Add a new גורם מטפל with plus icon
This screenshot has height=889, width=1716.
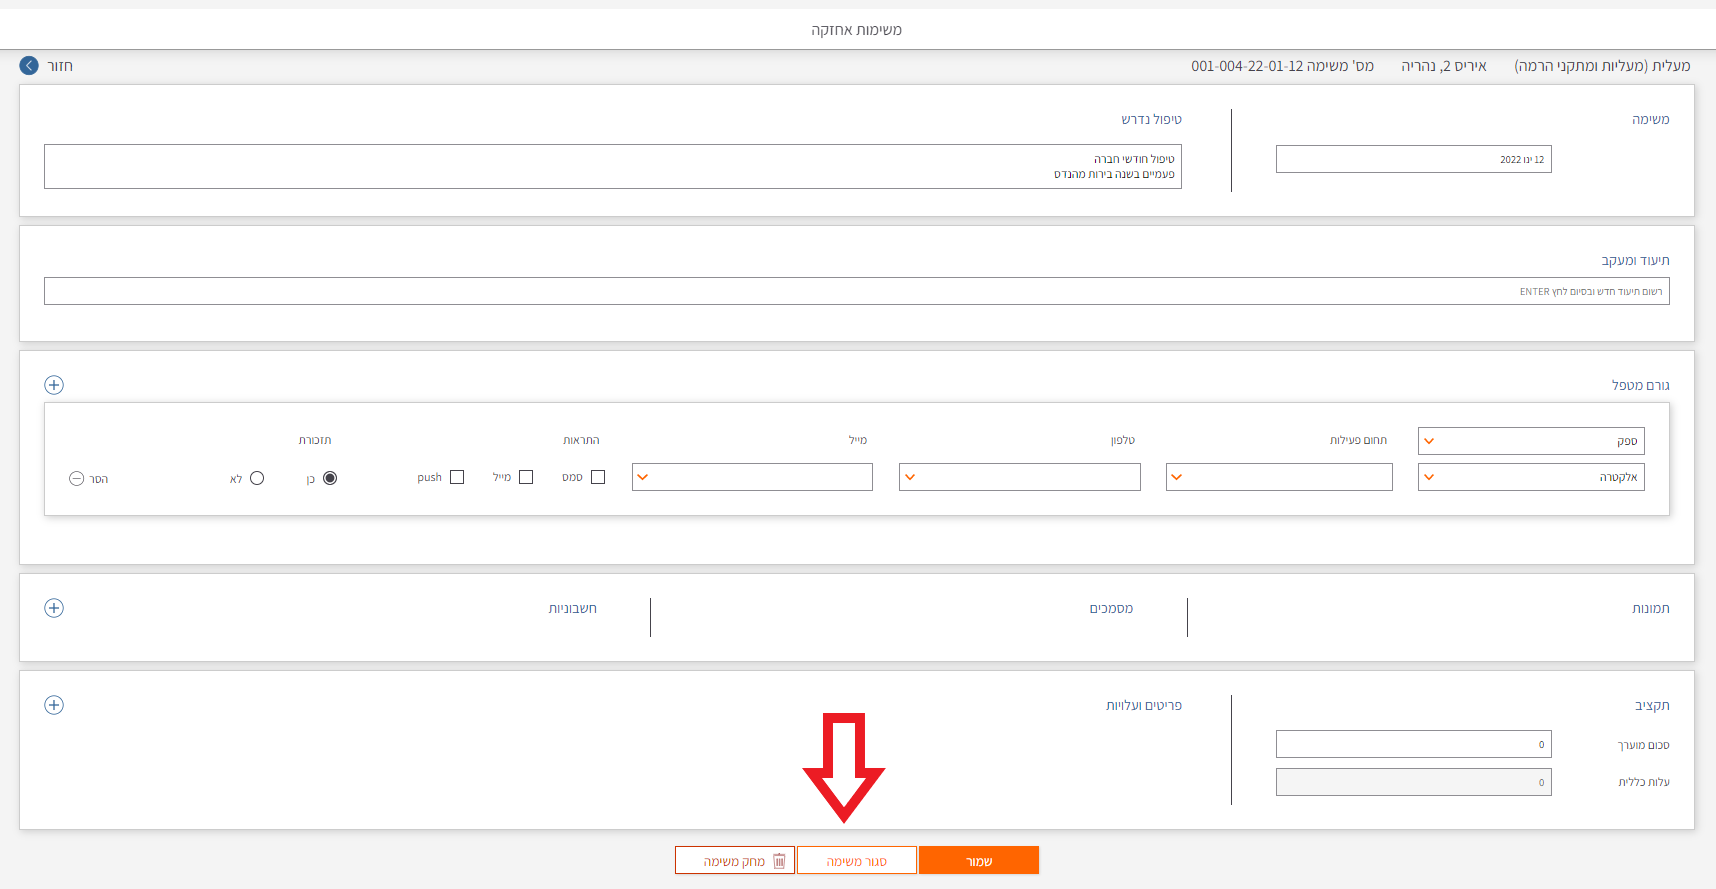pos(54,385)
